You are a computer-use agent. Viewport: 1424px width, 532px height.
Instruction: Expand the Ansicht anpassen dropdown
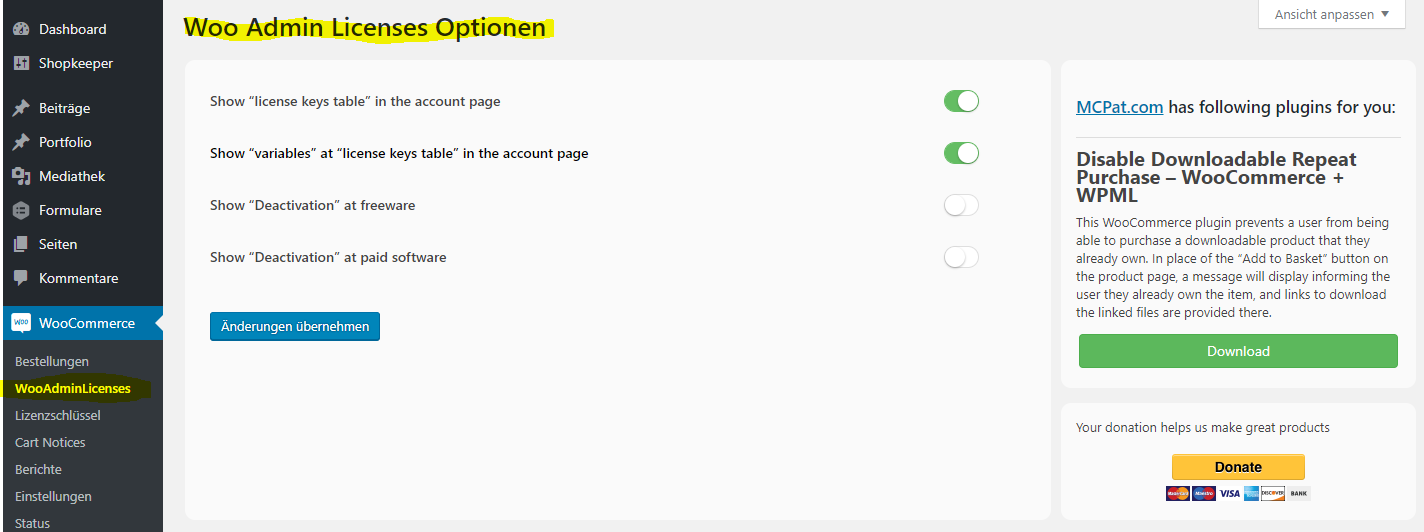tap(1332, 14)
